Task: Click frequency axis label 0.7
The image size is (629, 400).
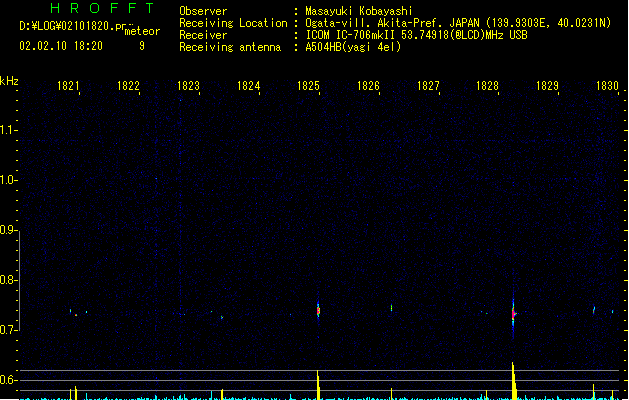Action: click(x=7, y=330)
